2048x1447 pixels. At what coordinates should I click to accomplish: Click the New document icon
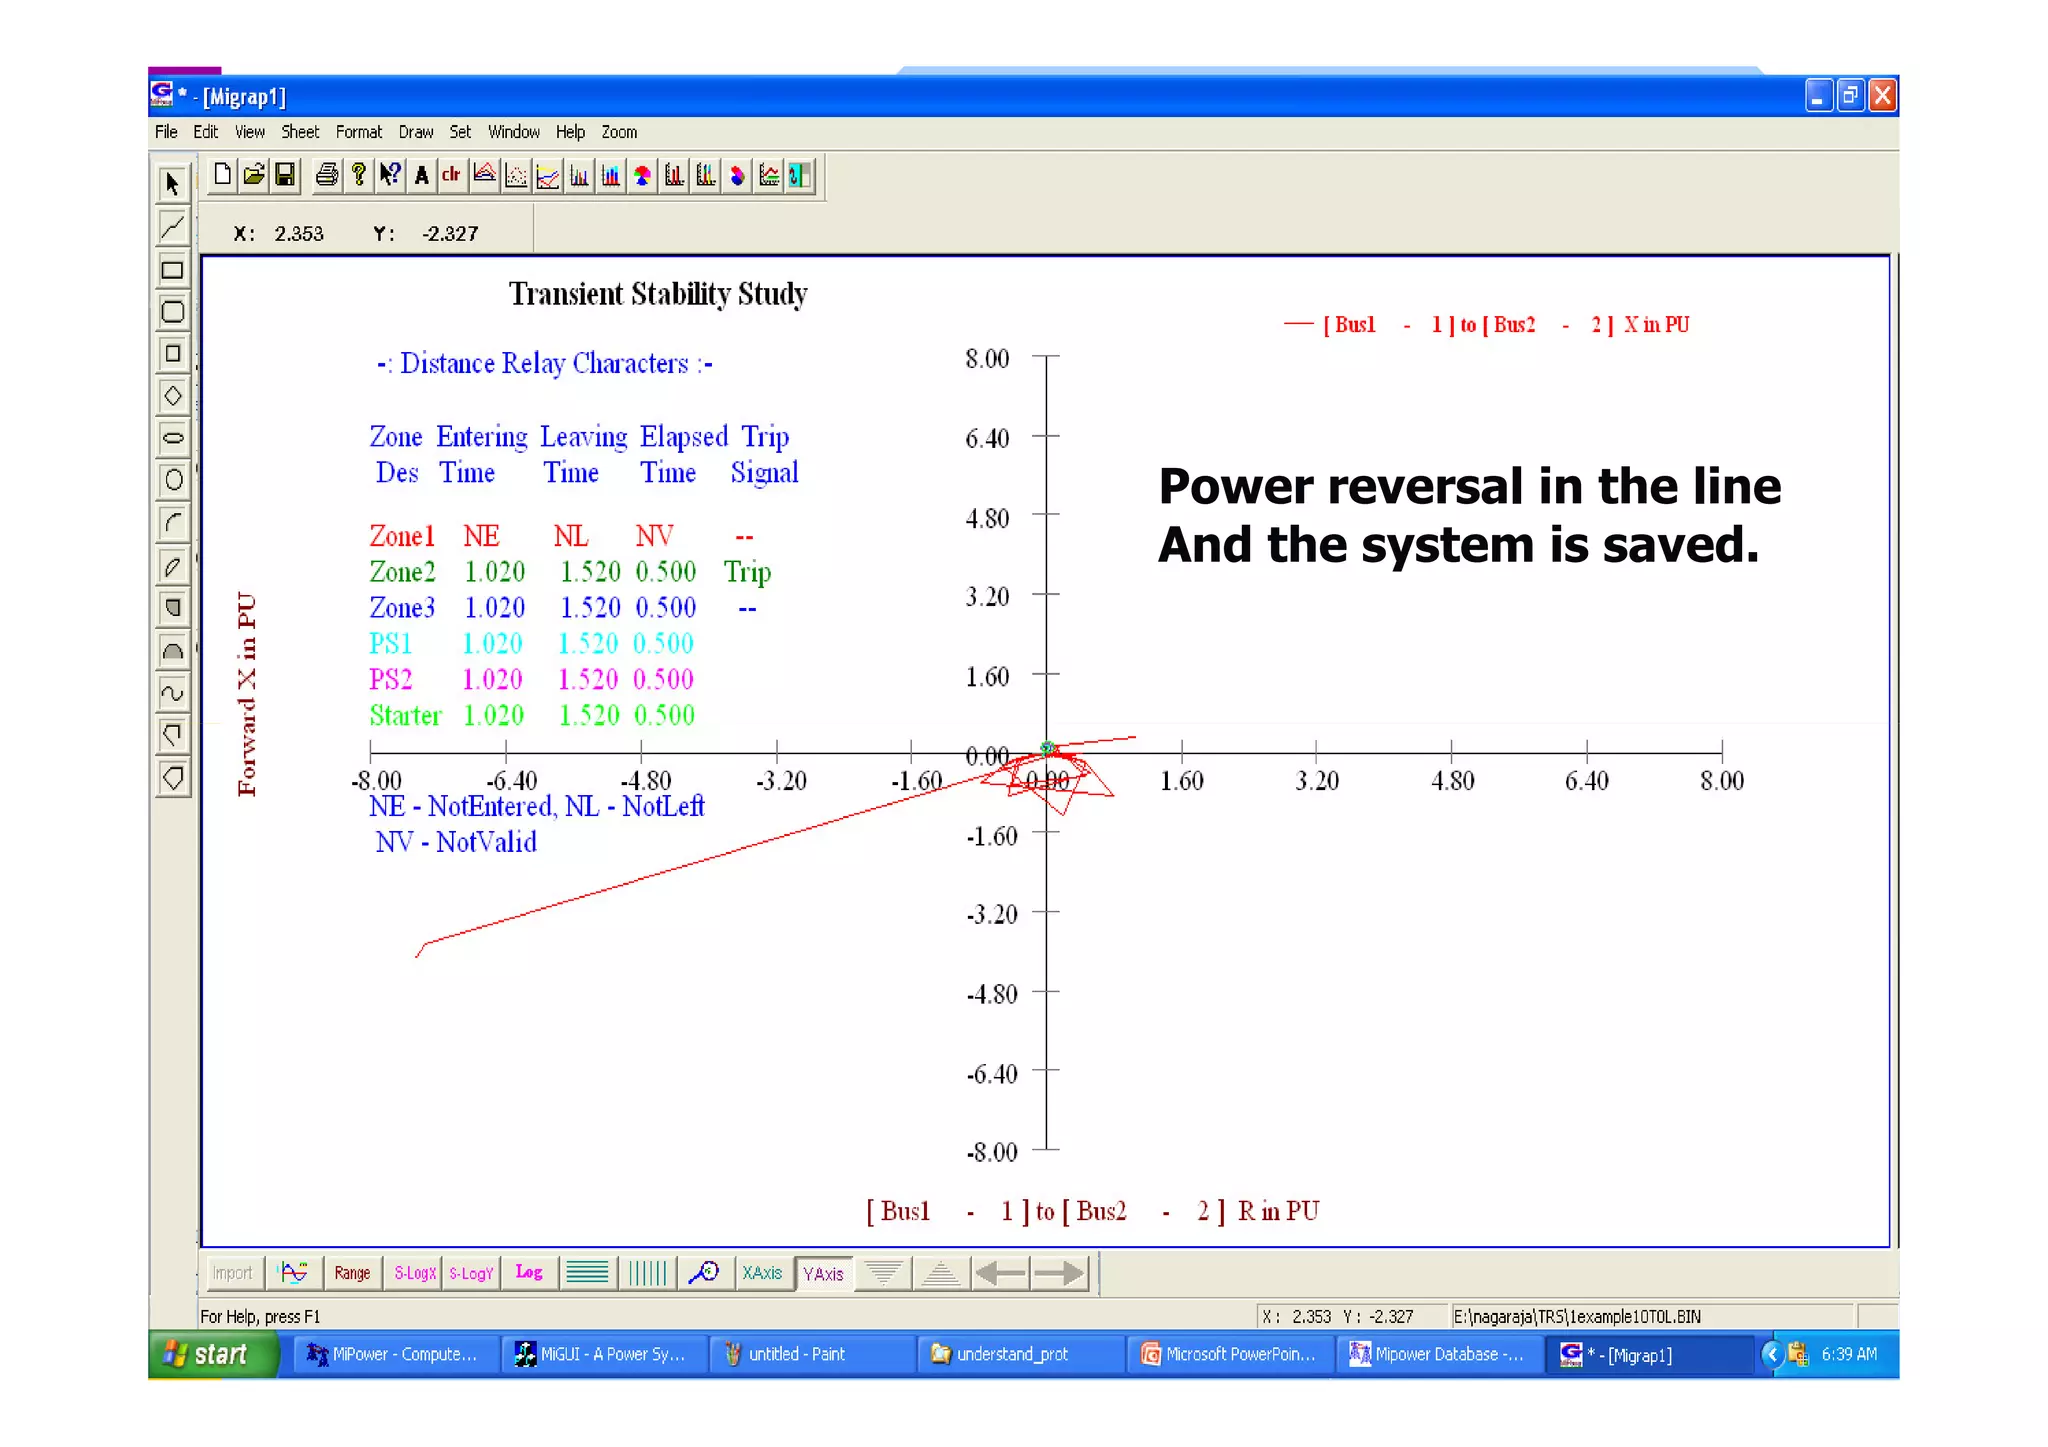pos(222,176)
